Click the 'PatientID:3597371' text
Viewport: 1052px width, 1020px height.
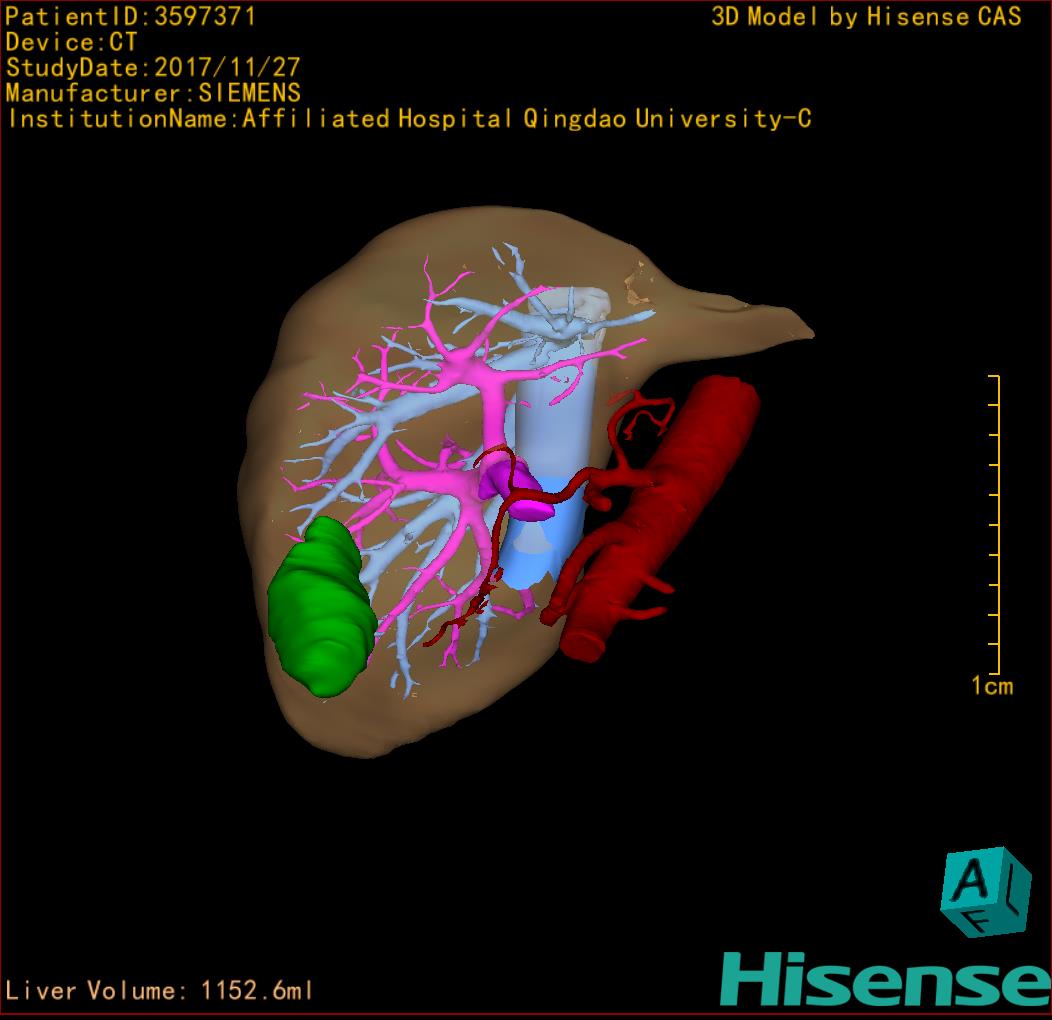click(130, 17)
